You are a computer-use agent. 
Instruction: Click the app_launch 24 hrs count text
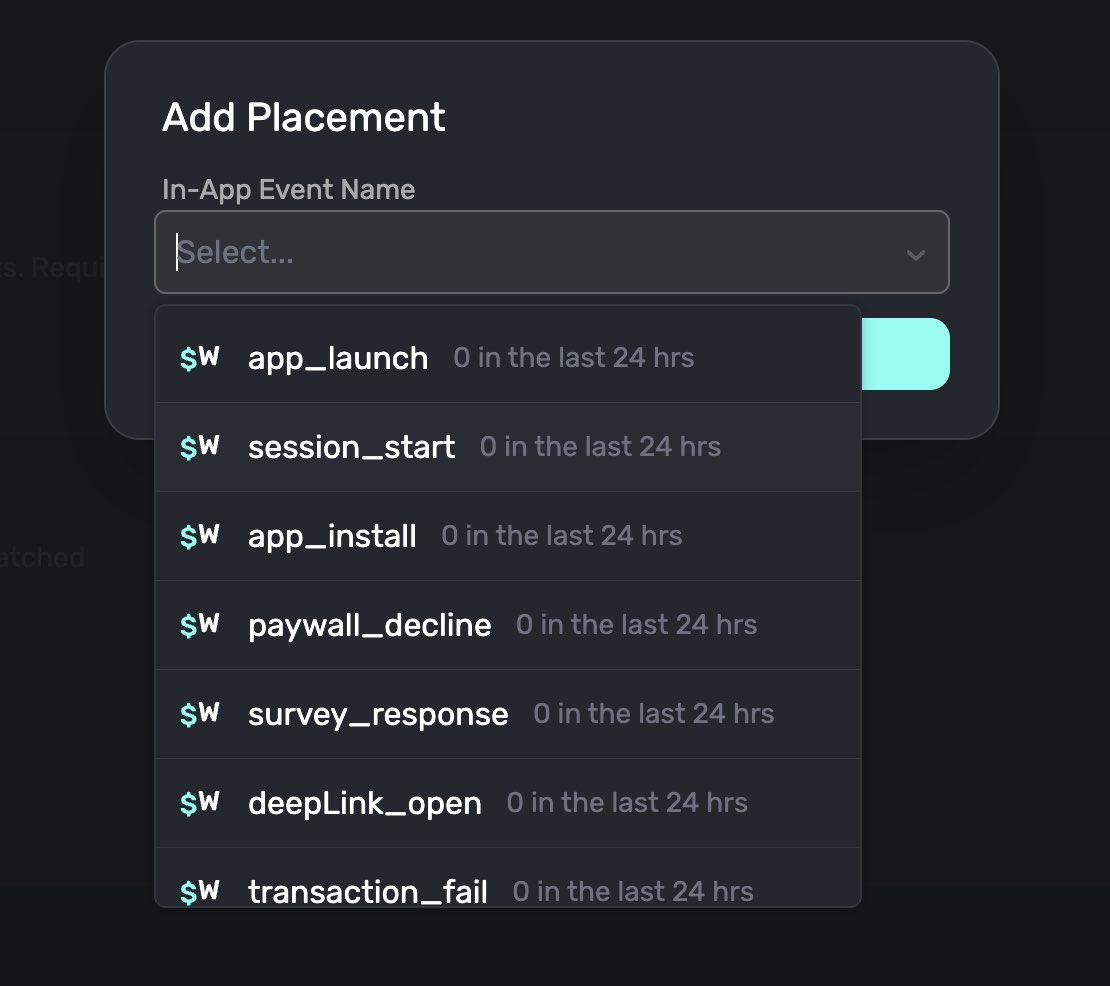[573, 357]
